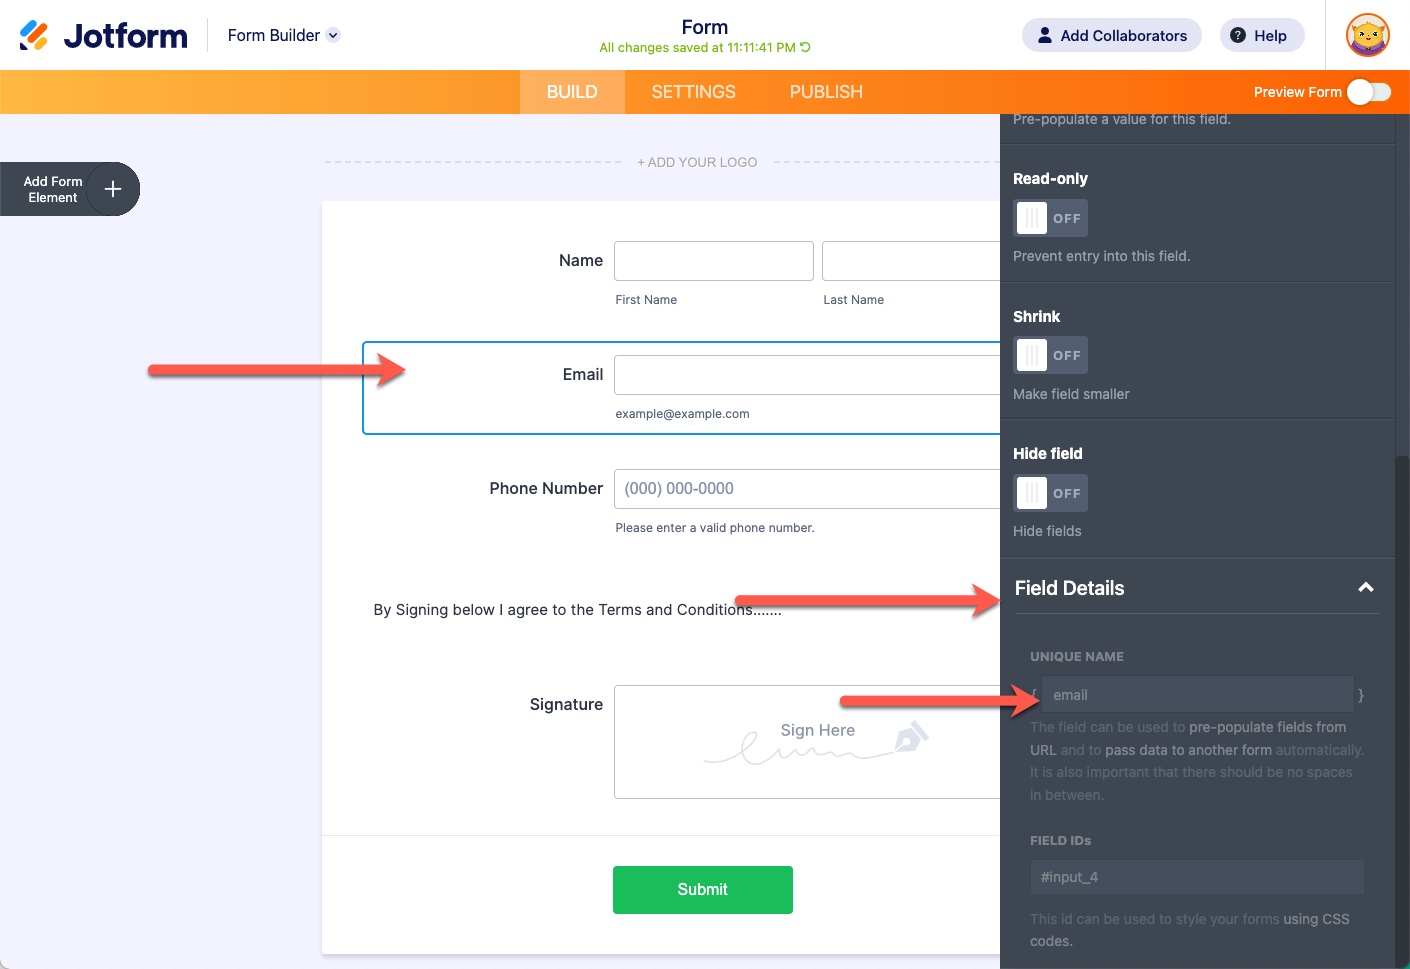1410x969 pixels.
Task: Click the Name field label
Action: (x=580, y=261)
